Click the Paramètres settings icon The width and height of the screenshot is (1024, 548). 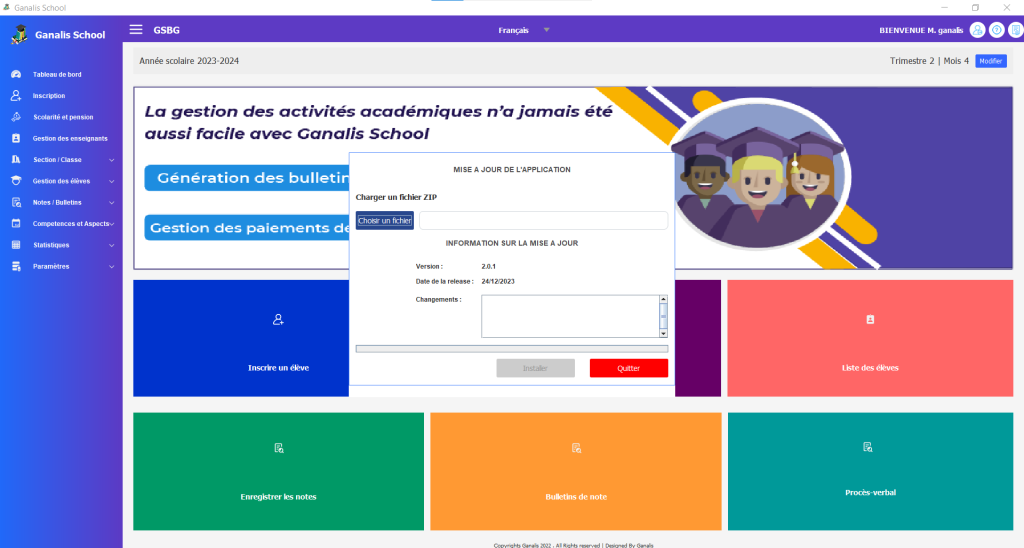pyautogui.click(x=16, y=266)
